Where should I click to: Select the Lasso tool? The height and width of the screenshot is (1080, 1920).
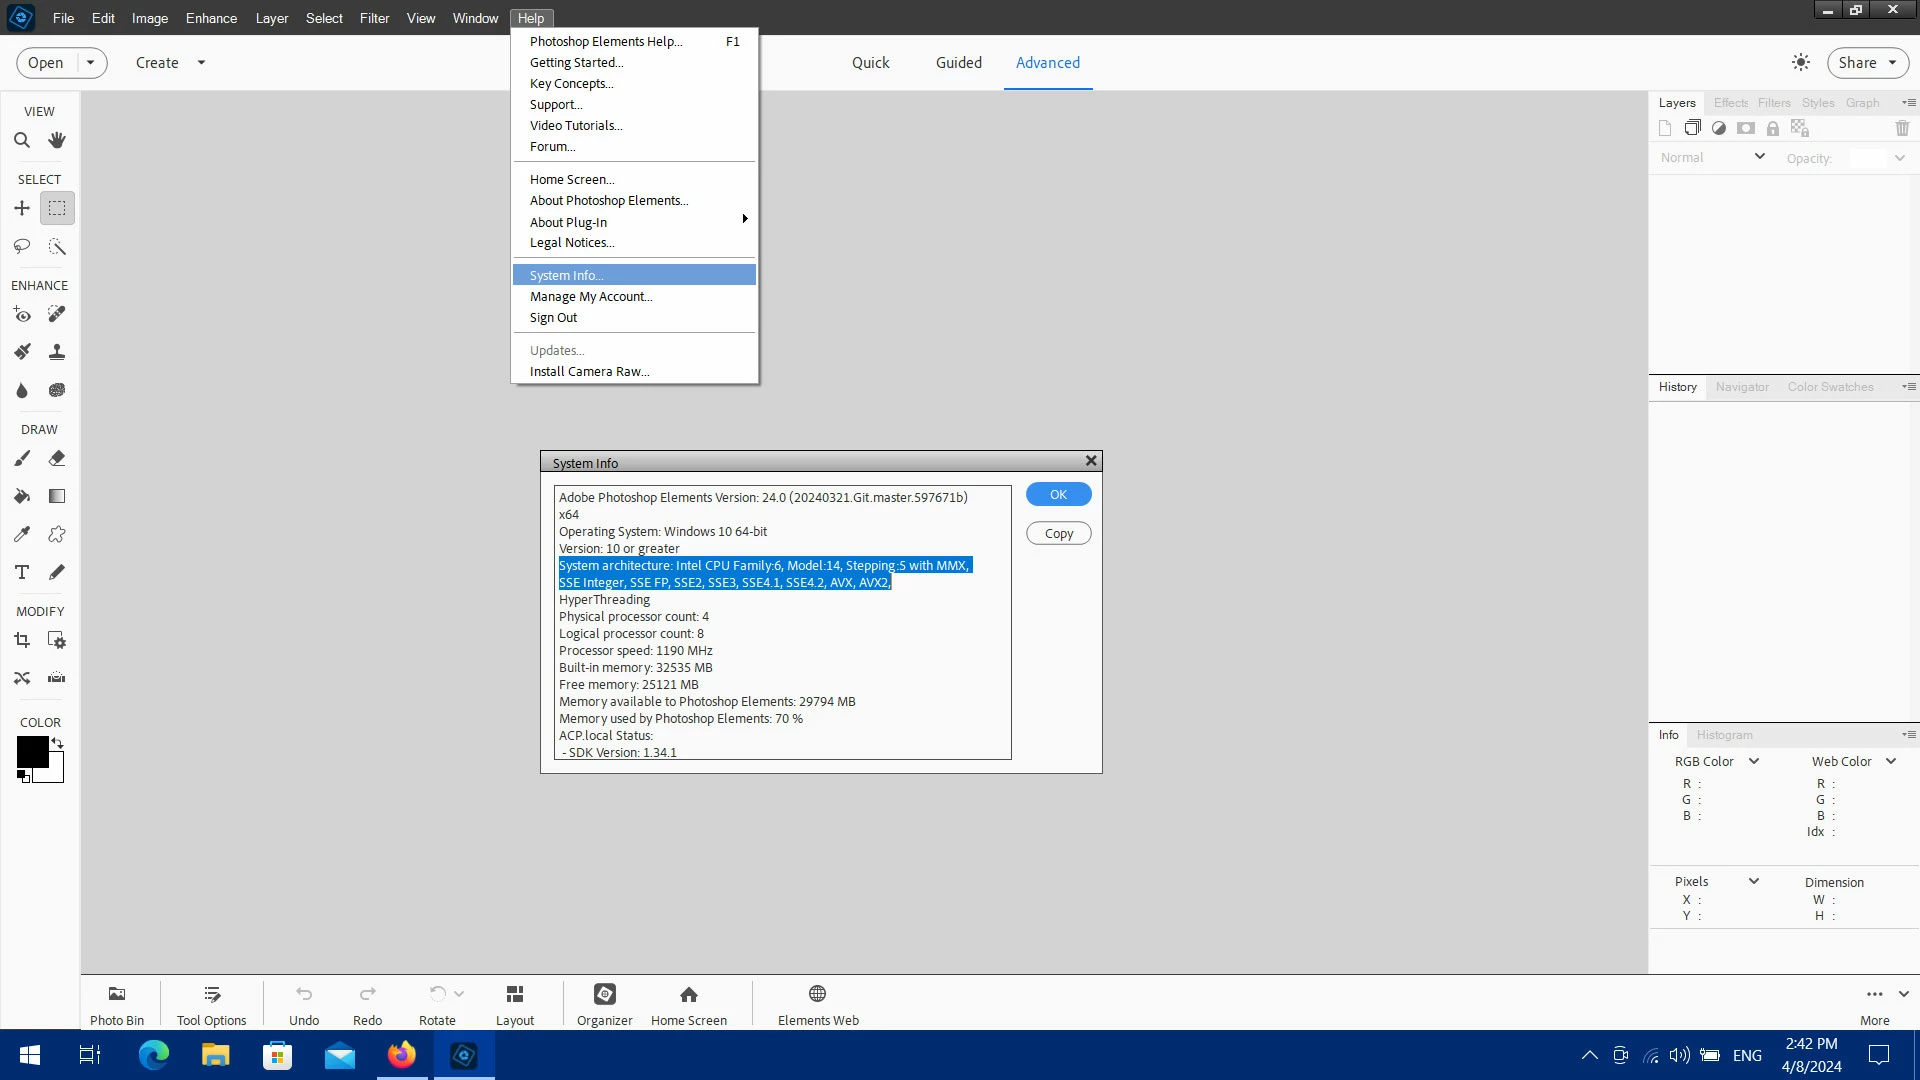(22, 246)
